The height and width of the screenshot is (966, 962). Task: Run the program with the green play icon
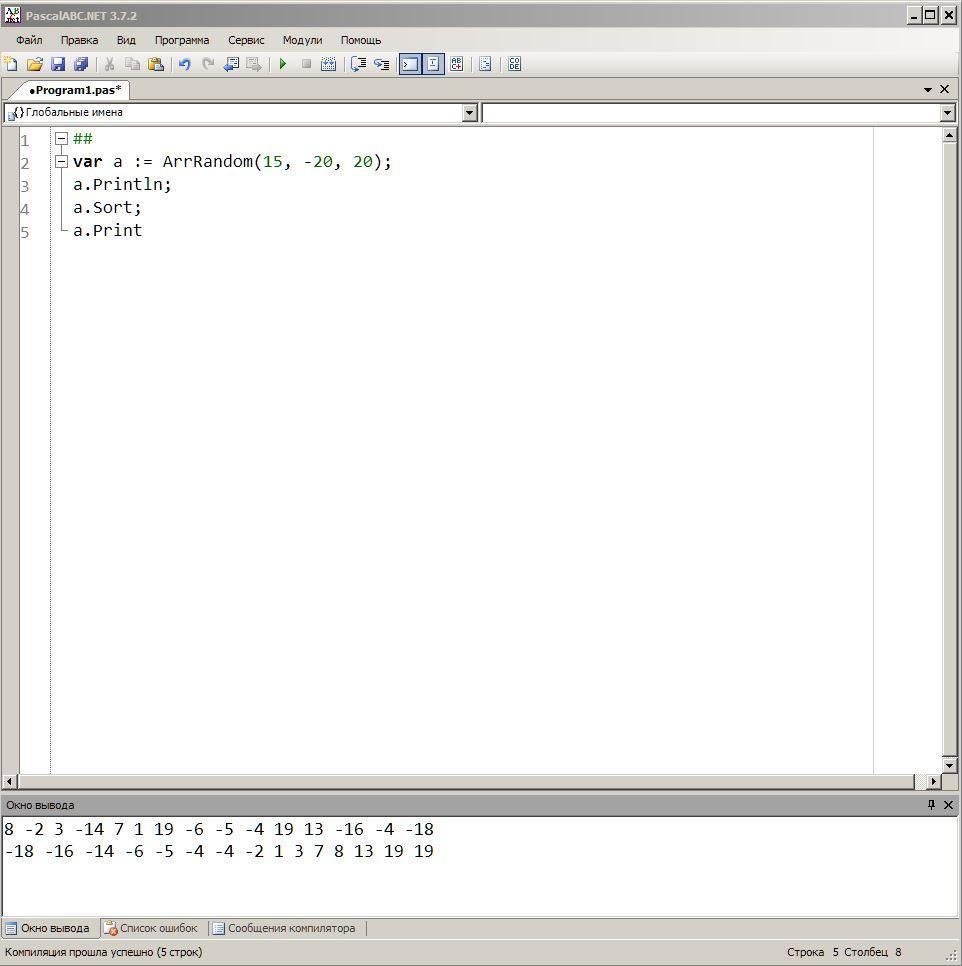pyautogui.click(x=283, y=64)
